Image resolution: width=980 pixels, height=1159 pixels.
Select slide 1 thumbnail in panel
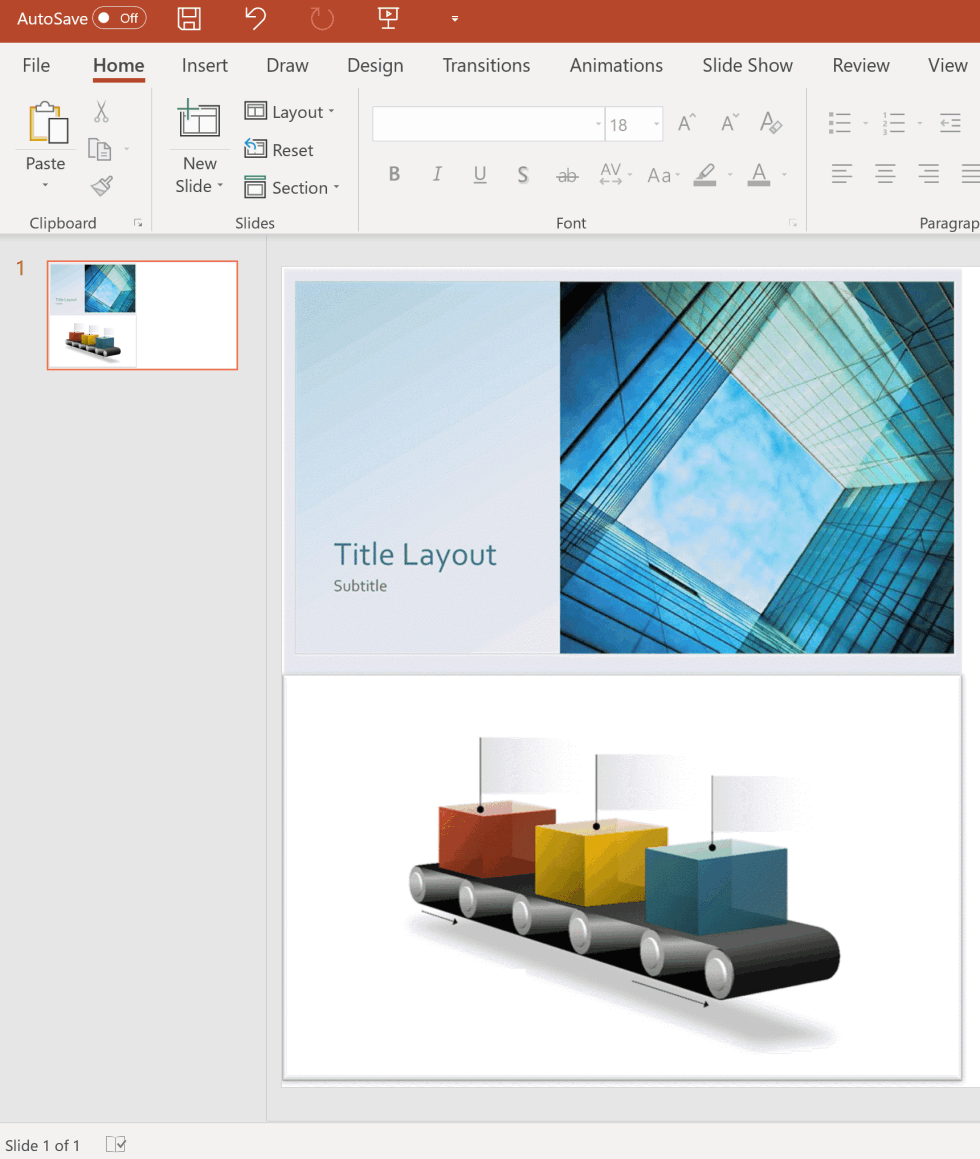(142, 315)
